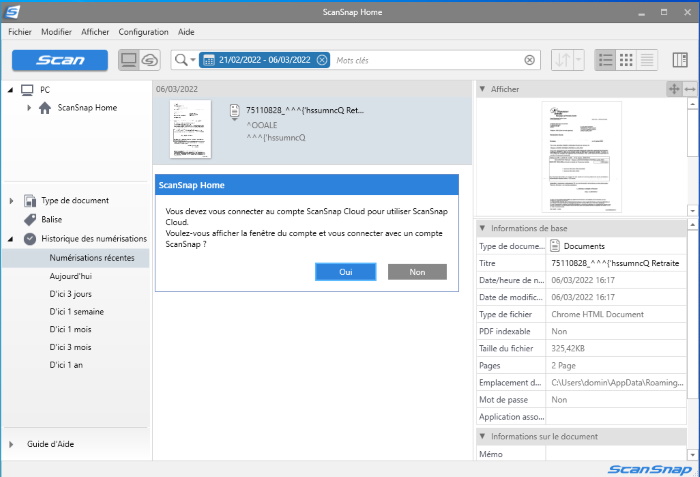Collapse the Afficher preview panel
This screenshot has height=477, width=700.
pos(482,89)
